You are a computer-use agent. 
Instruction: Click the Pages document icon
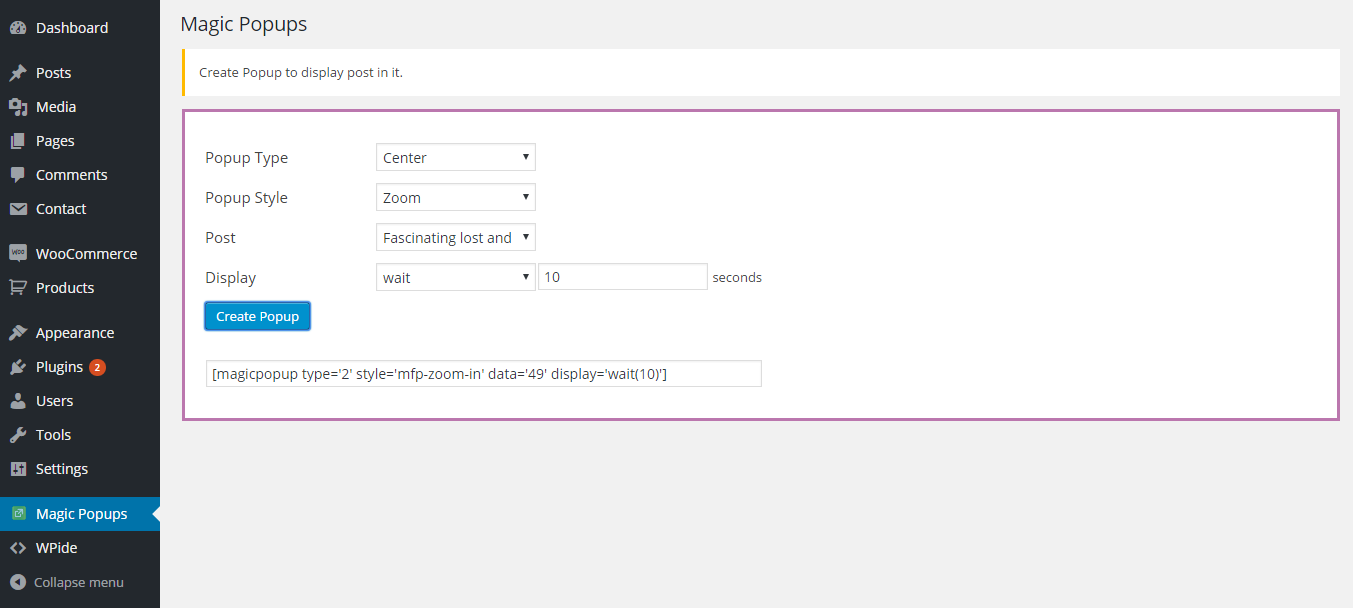pos(17,141)
